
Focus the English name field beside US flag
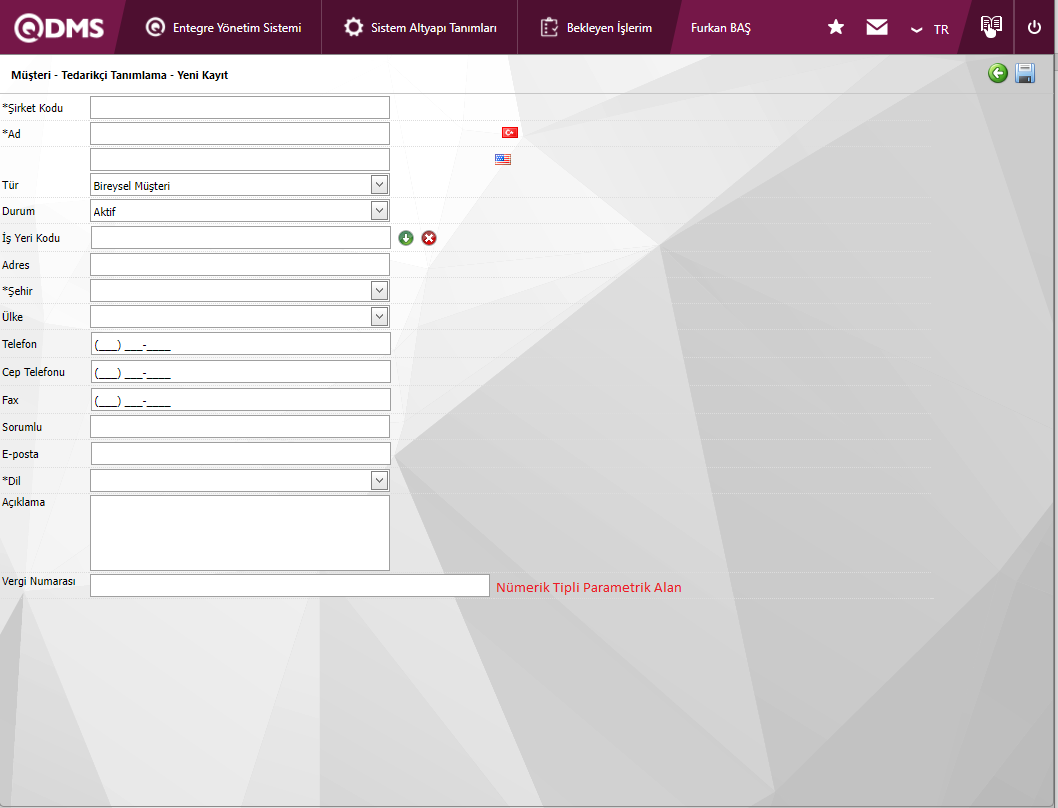[240, 159]
